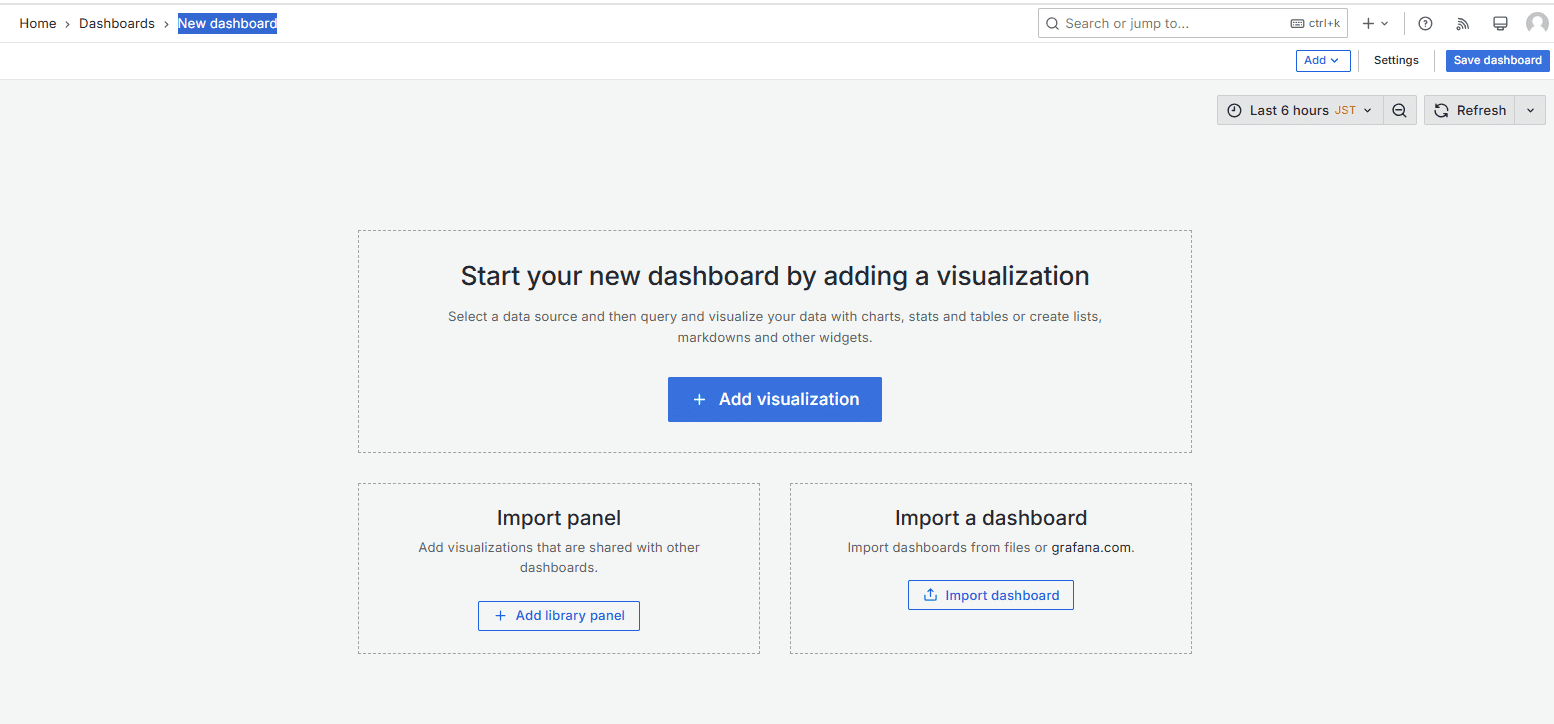Click the Add visualization button
The height and width of the screenshot is (724, 1554).
(x=775, y=399)
